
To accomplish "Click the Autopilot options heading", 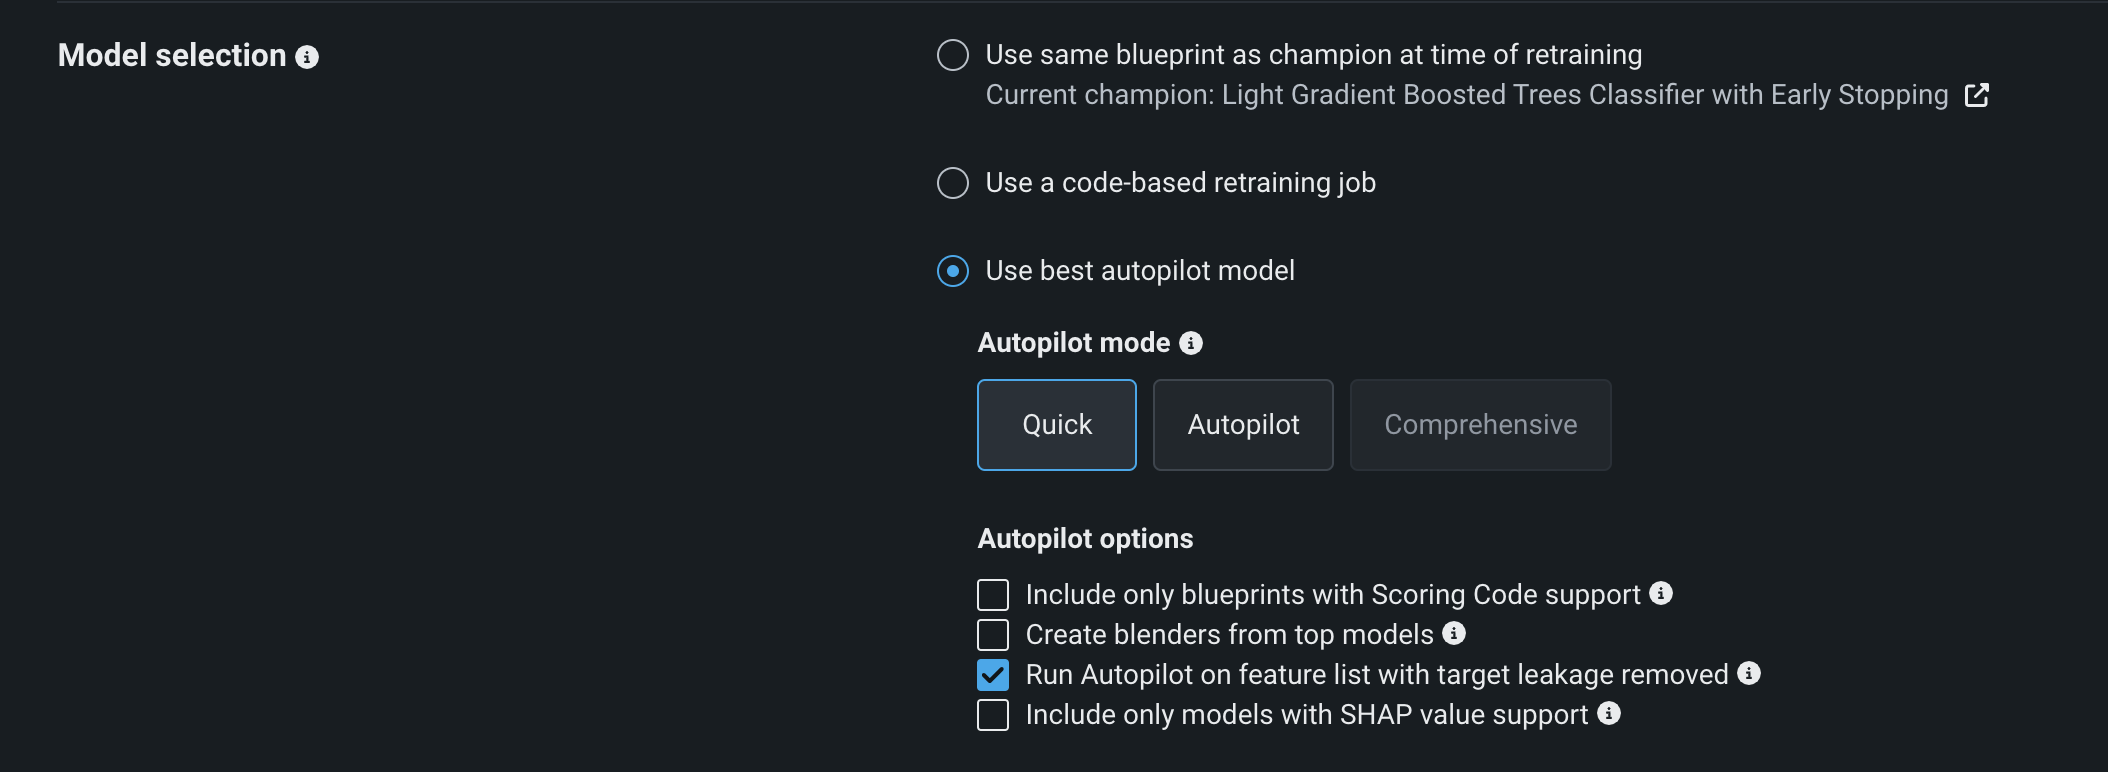I will coord(1085,539).
